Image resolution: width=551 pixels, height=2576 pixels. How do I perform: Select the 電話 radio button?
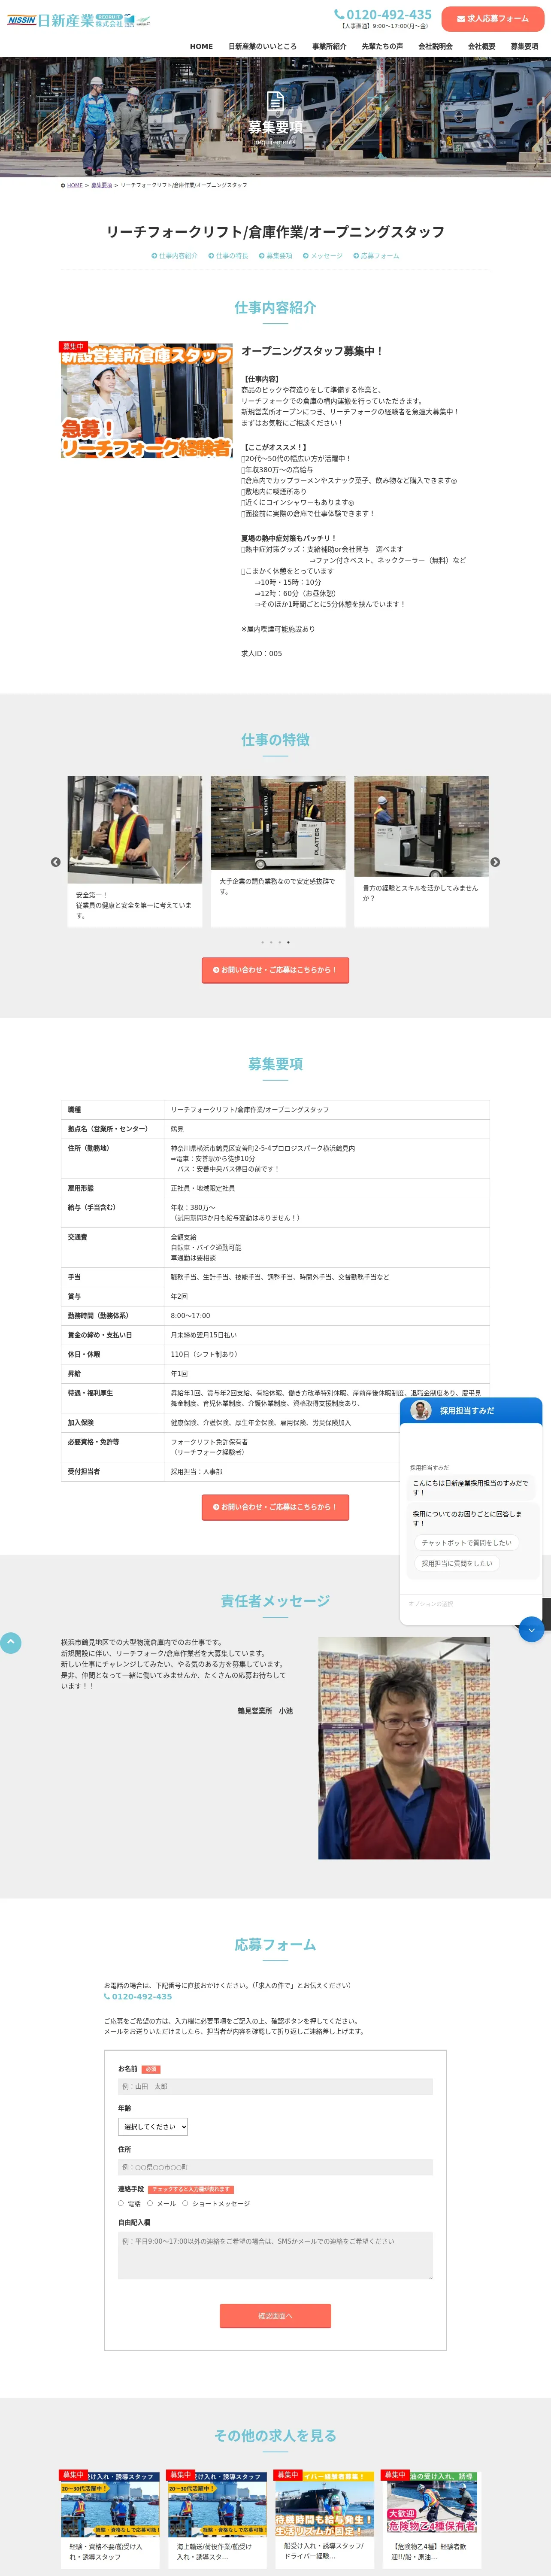[121, 2203]
